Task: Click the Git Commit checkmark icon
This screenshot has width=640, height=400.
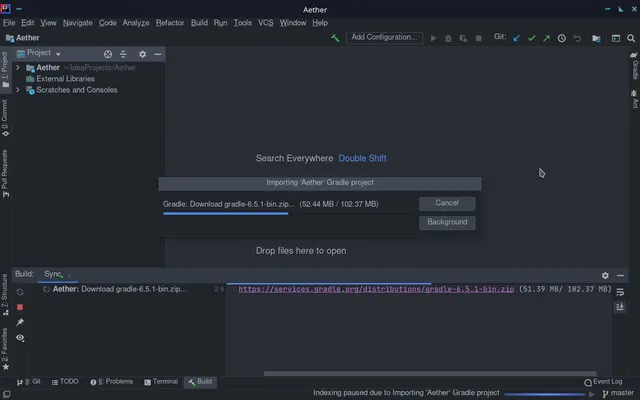Action: tap(531, 38)
